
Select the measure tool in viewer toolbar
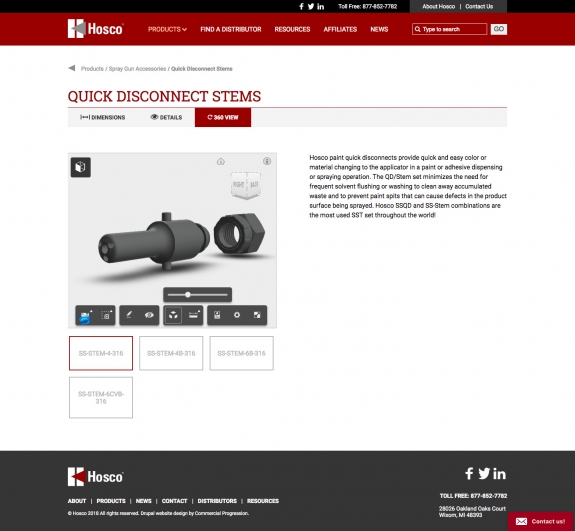tap(194, 315)
